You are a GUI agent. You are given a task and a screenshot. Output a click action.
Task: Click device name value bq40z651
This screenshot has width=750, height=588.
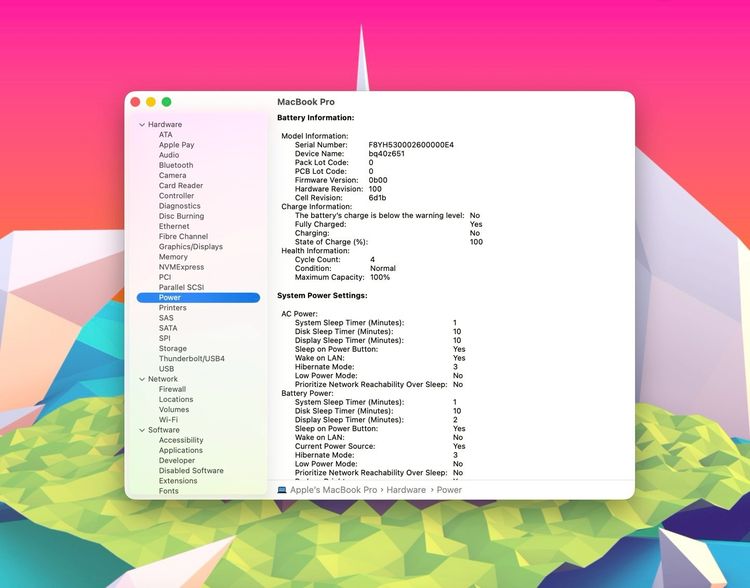(386, 154)
